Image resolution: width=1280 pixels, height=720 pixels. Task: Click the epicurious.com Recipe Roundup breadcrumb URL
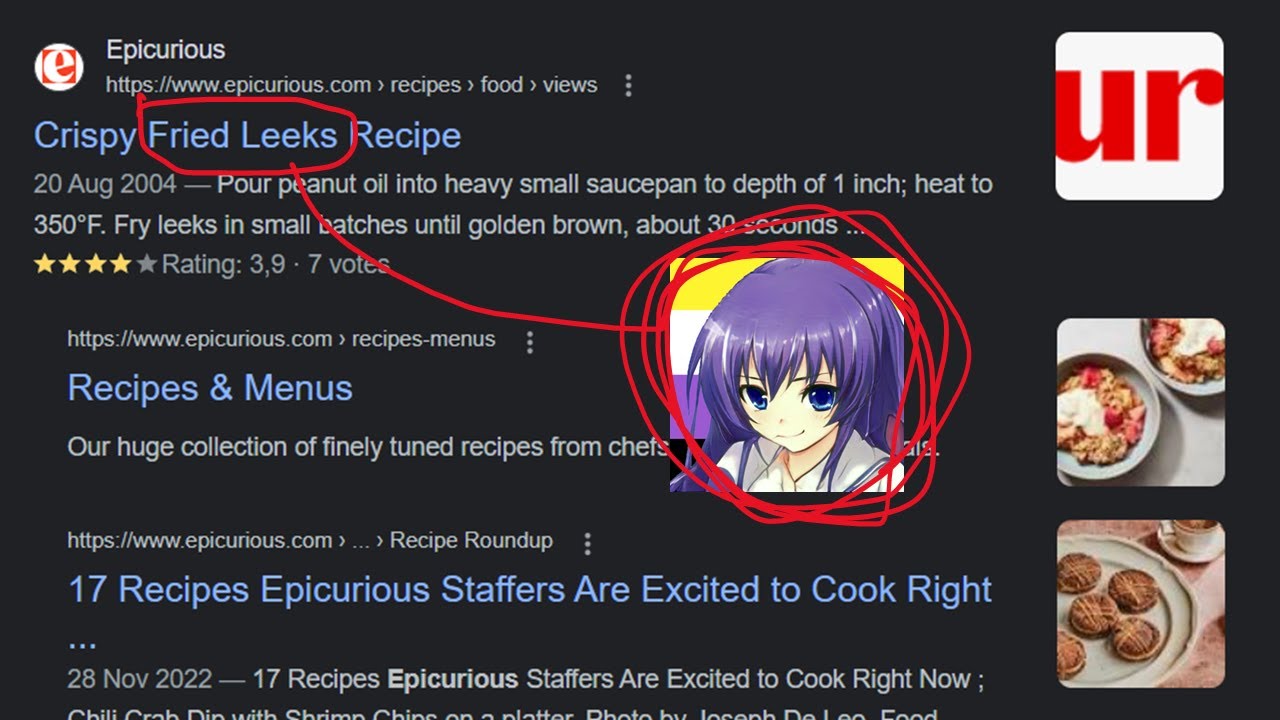tap(310, 541)
